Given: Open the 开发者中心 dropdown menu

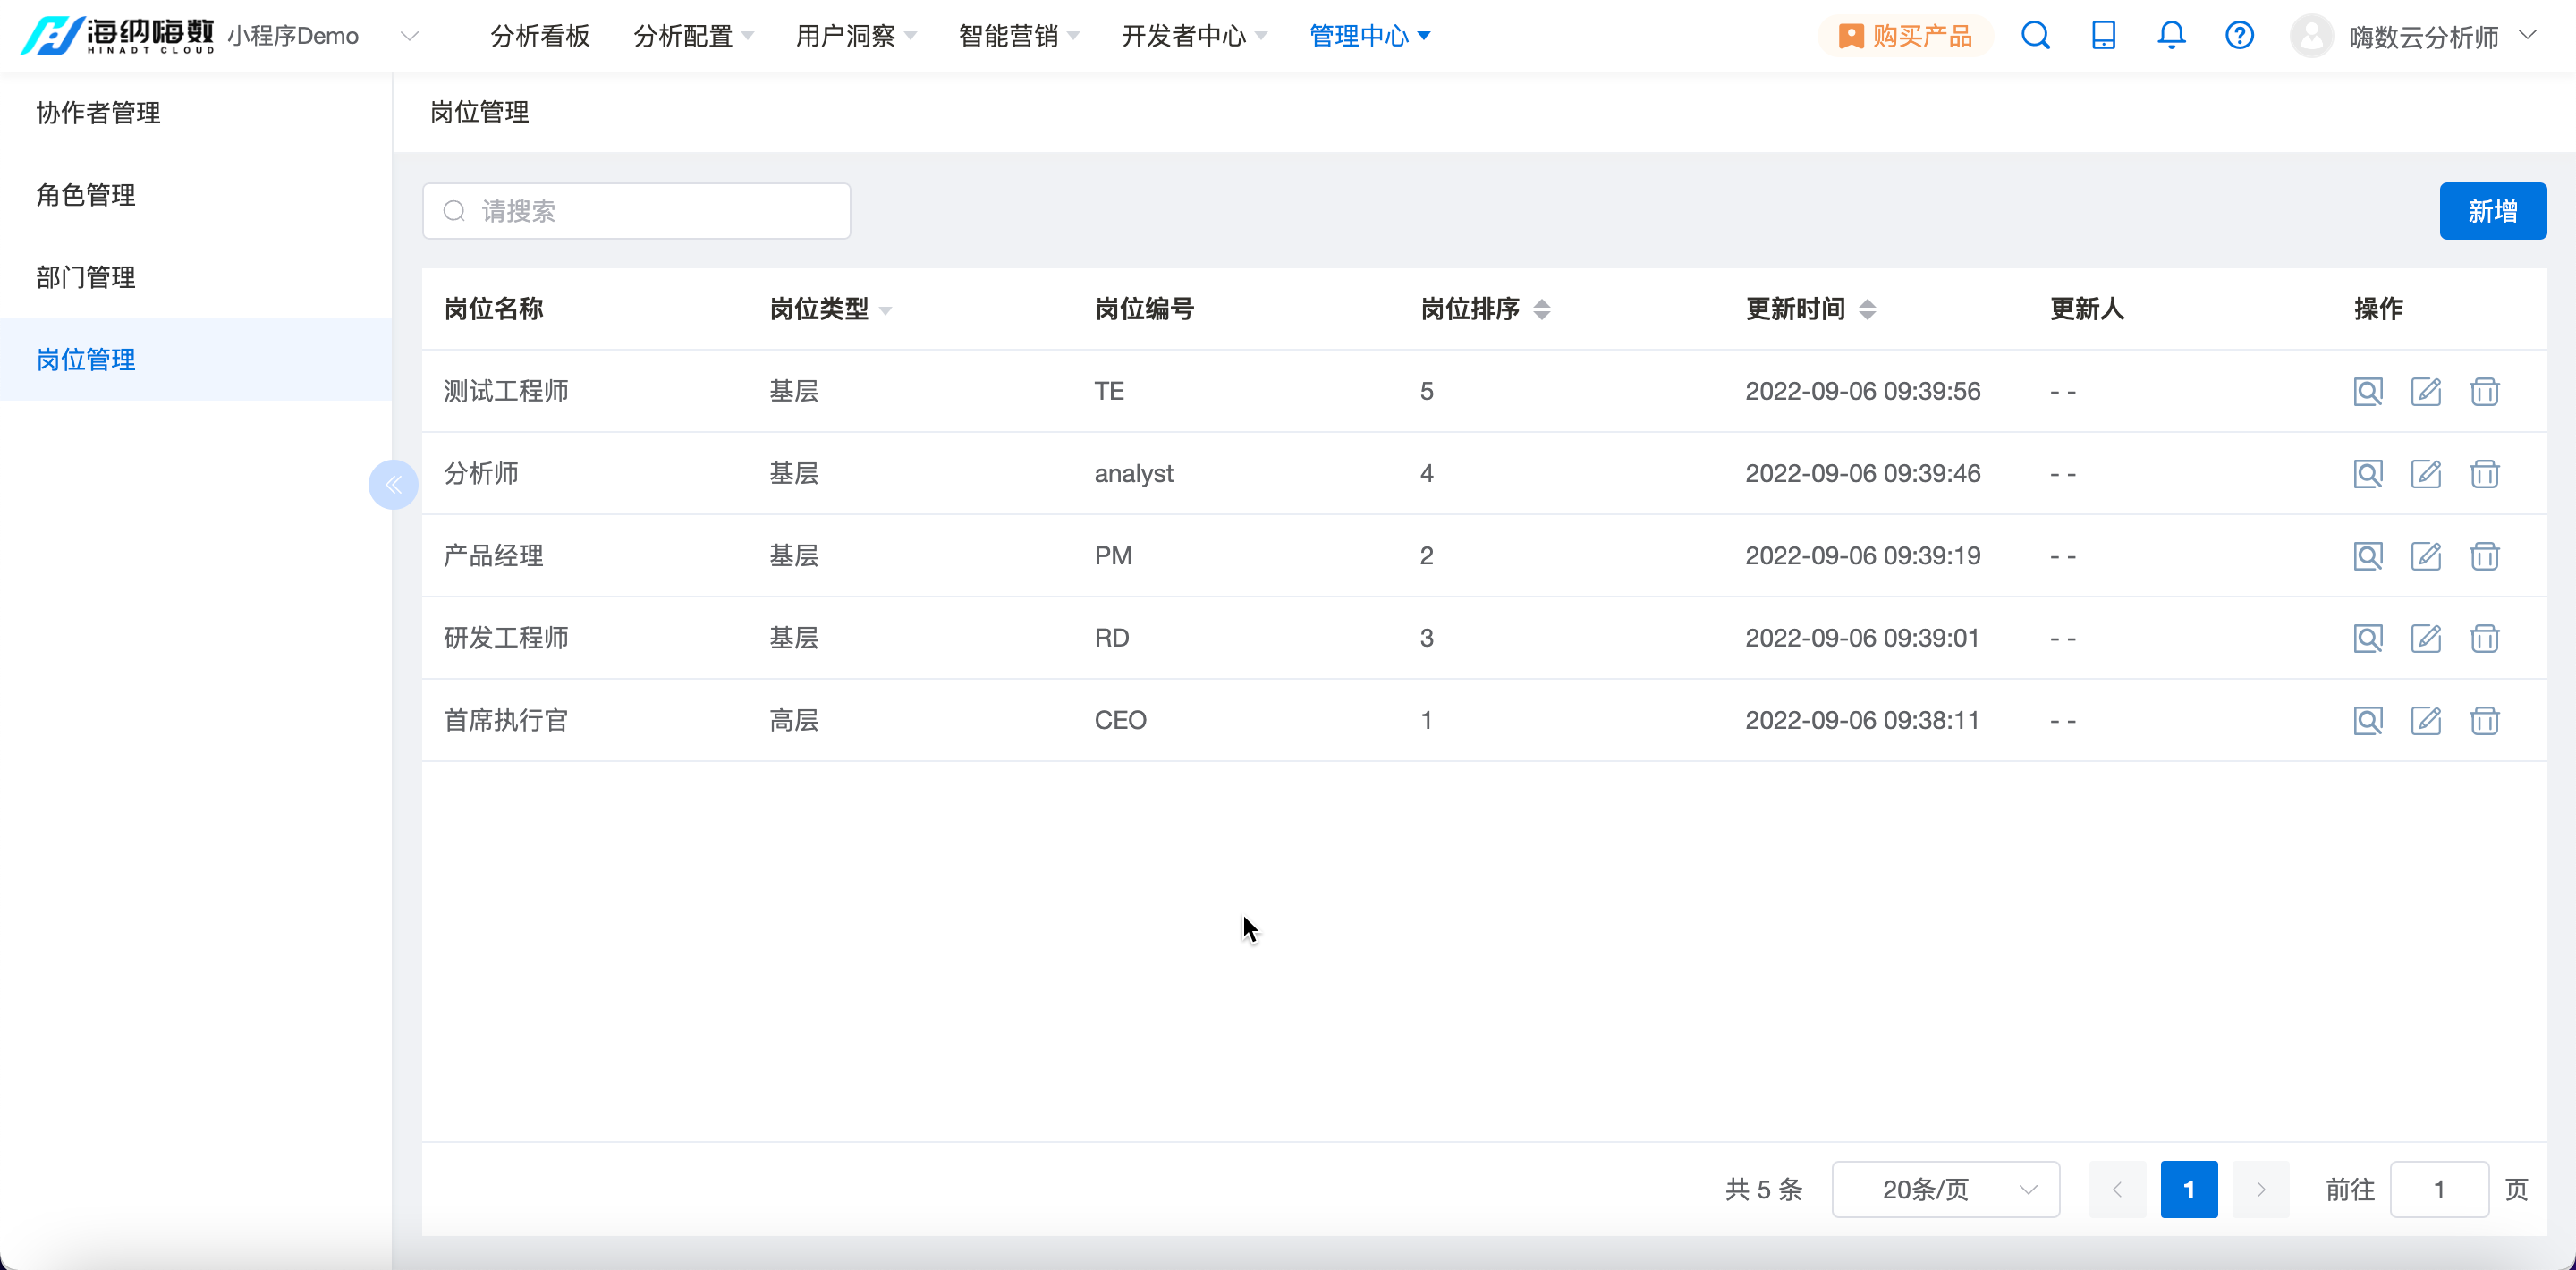Looking at the screenshot, I should tap(1194, 36).
